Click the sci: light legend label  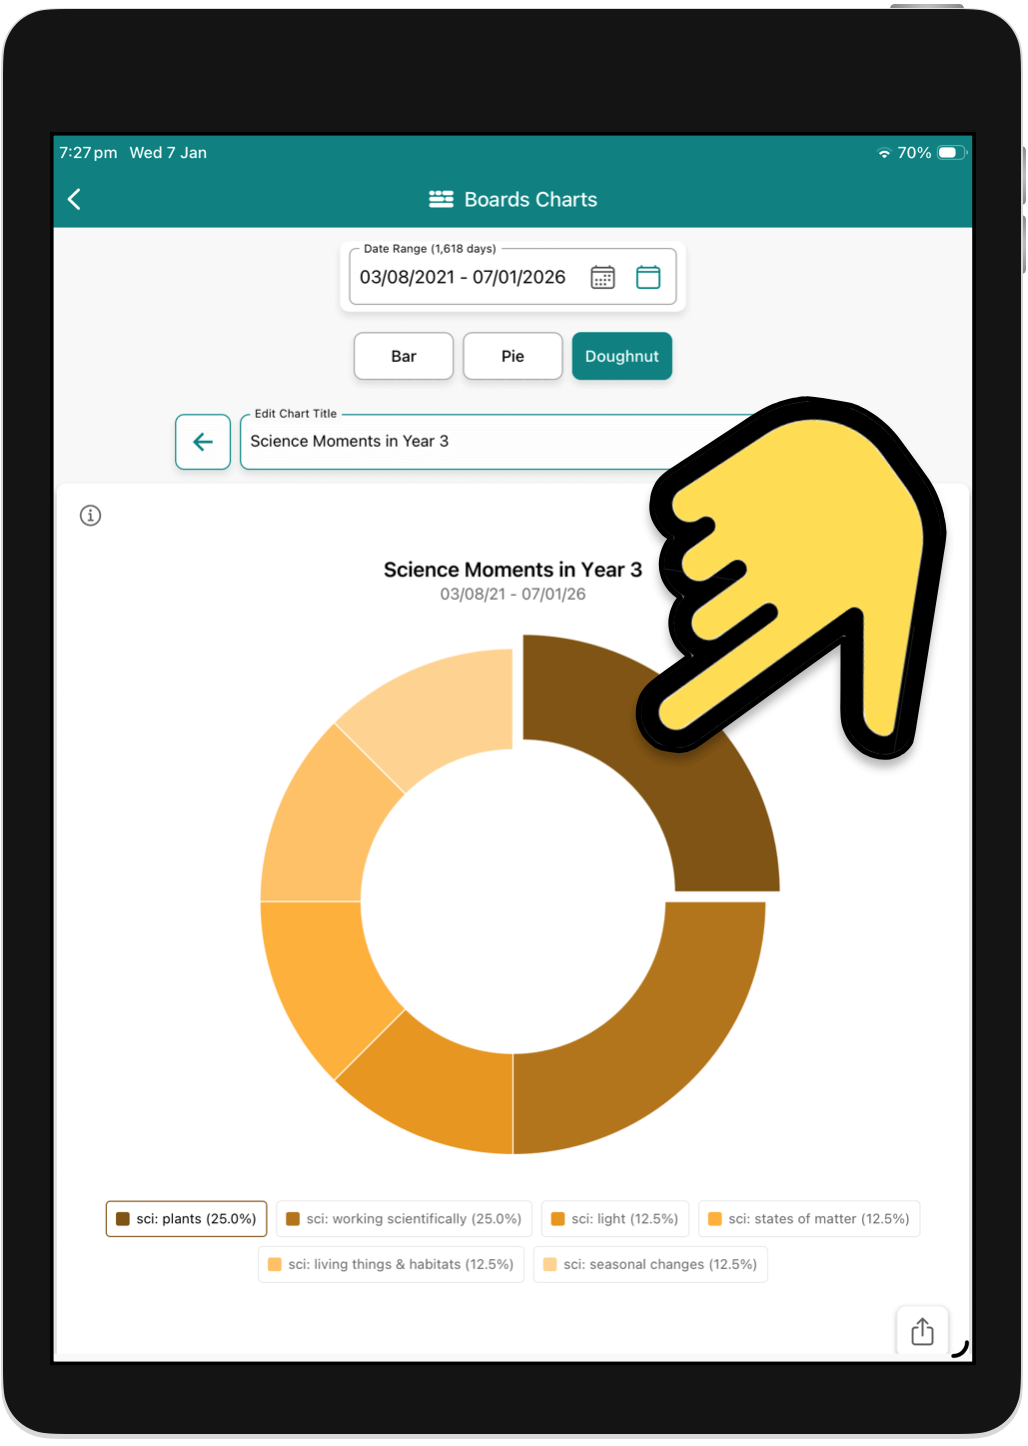tap(614, 1218)
